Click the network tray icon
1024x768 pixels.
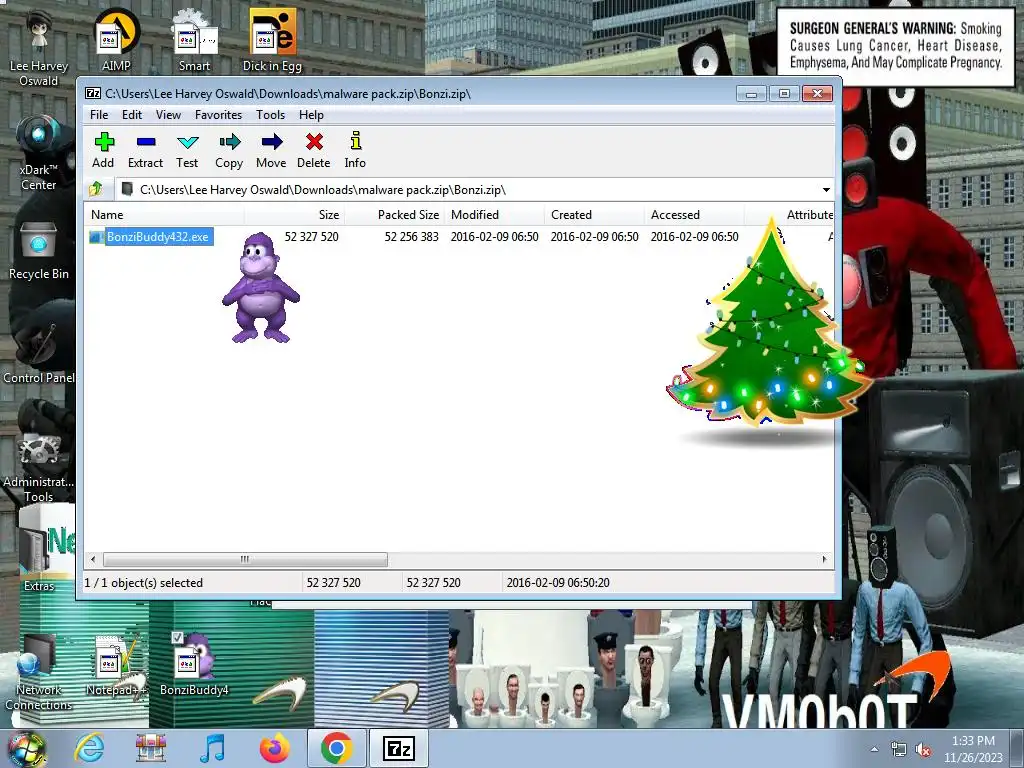899,750
